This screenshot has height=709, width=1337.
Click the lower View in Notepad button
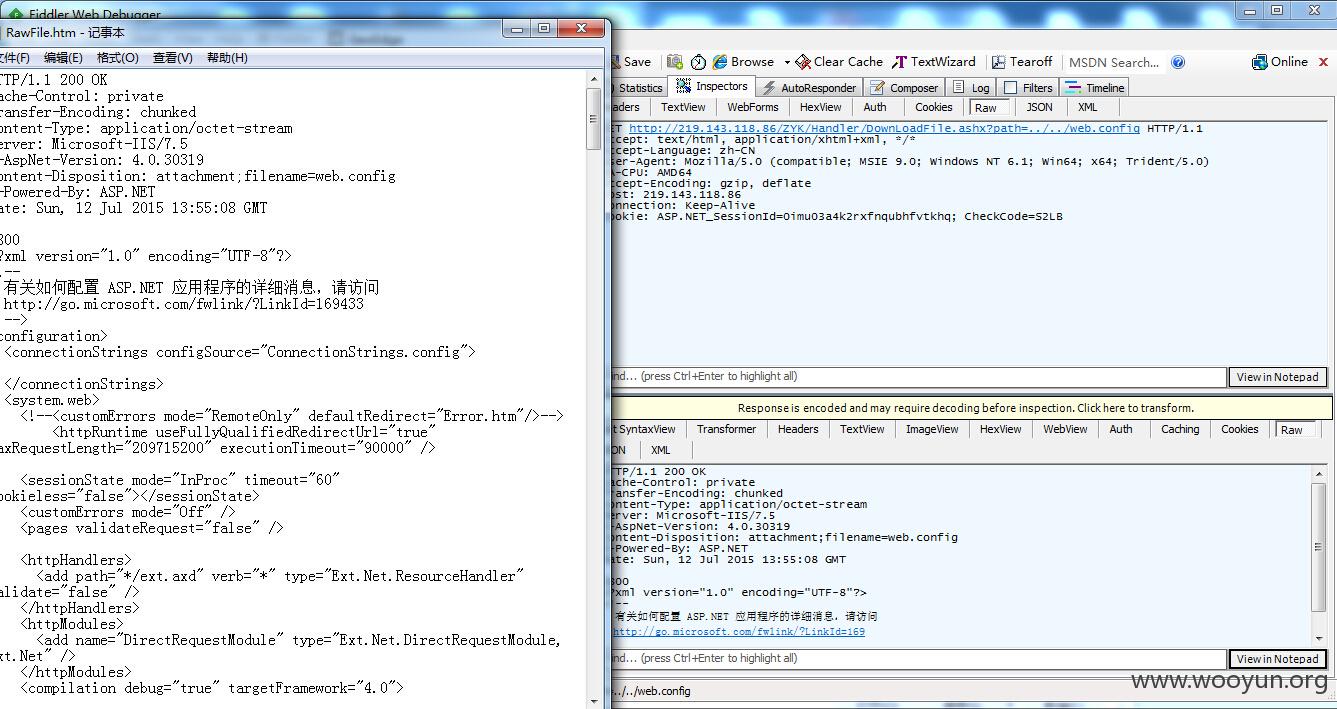pyautogui.click(x=1278, y=659)
